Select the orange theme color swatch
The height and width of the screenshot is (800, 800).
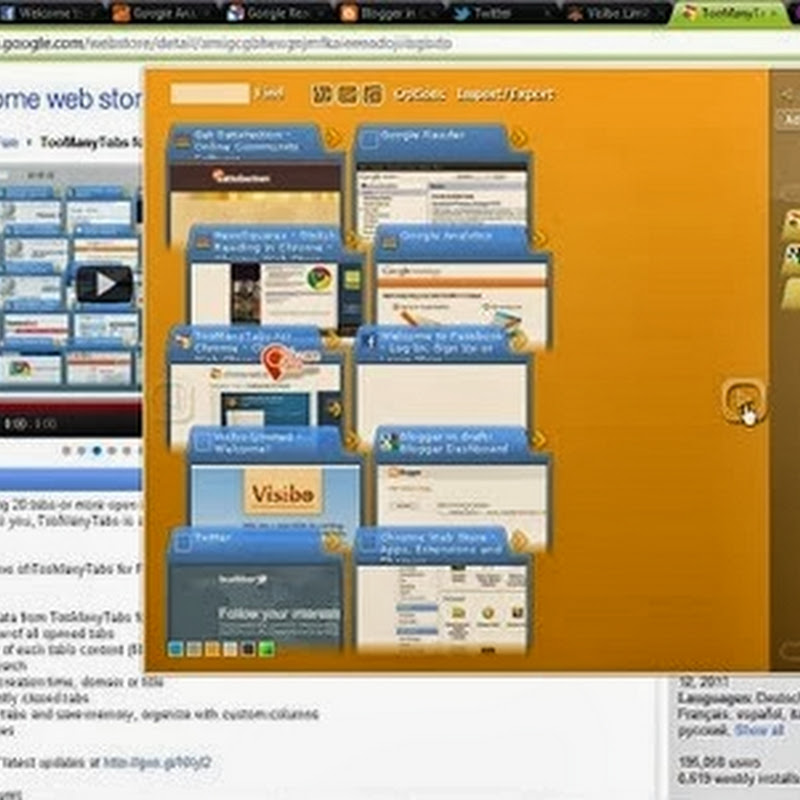tap(212, 648)
